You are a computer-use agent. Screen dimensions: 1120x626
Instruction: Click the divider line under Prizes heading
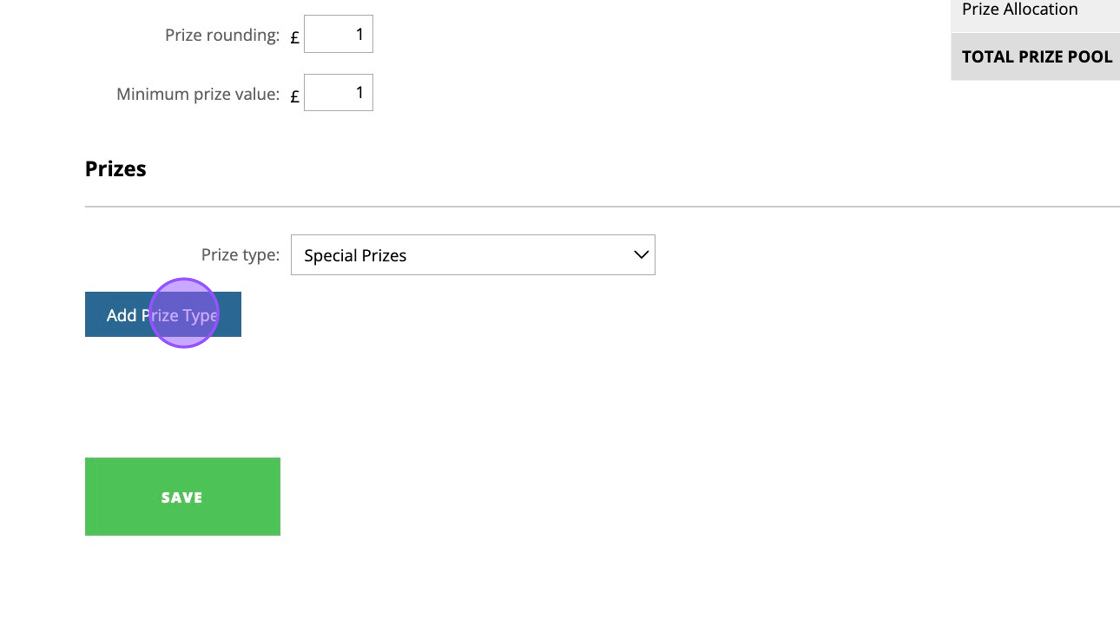(602, 207)
